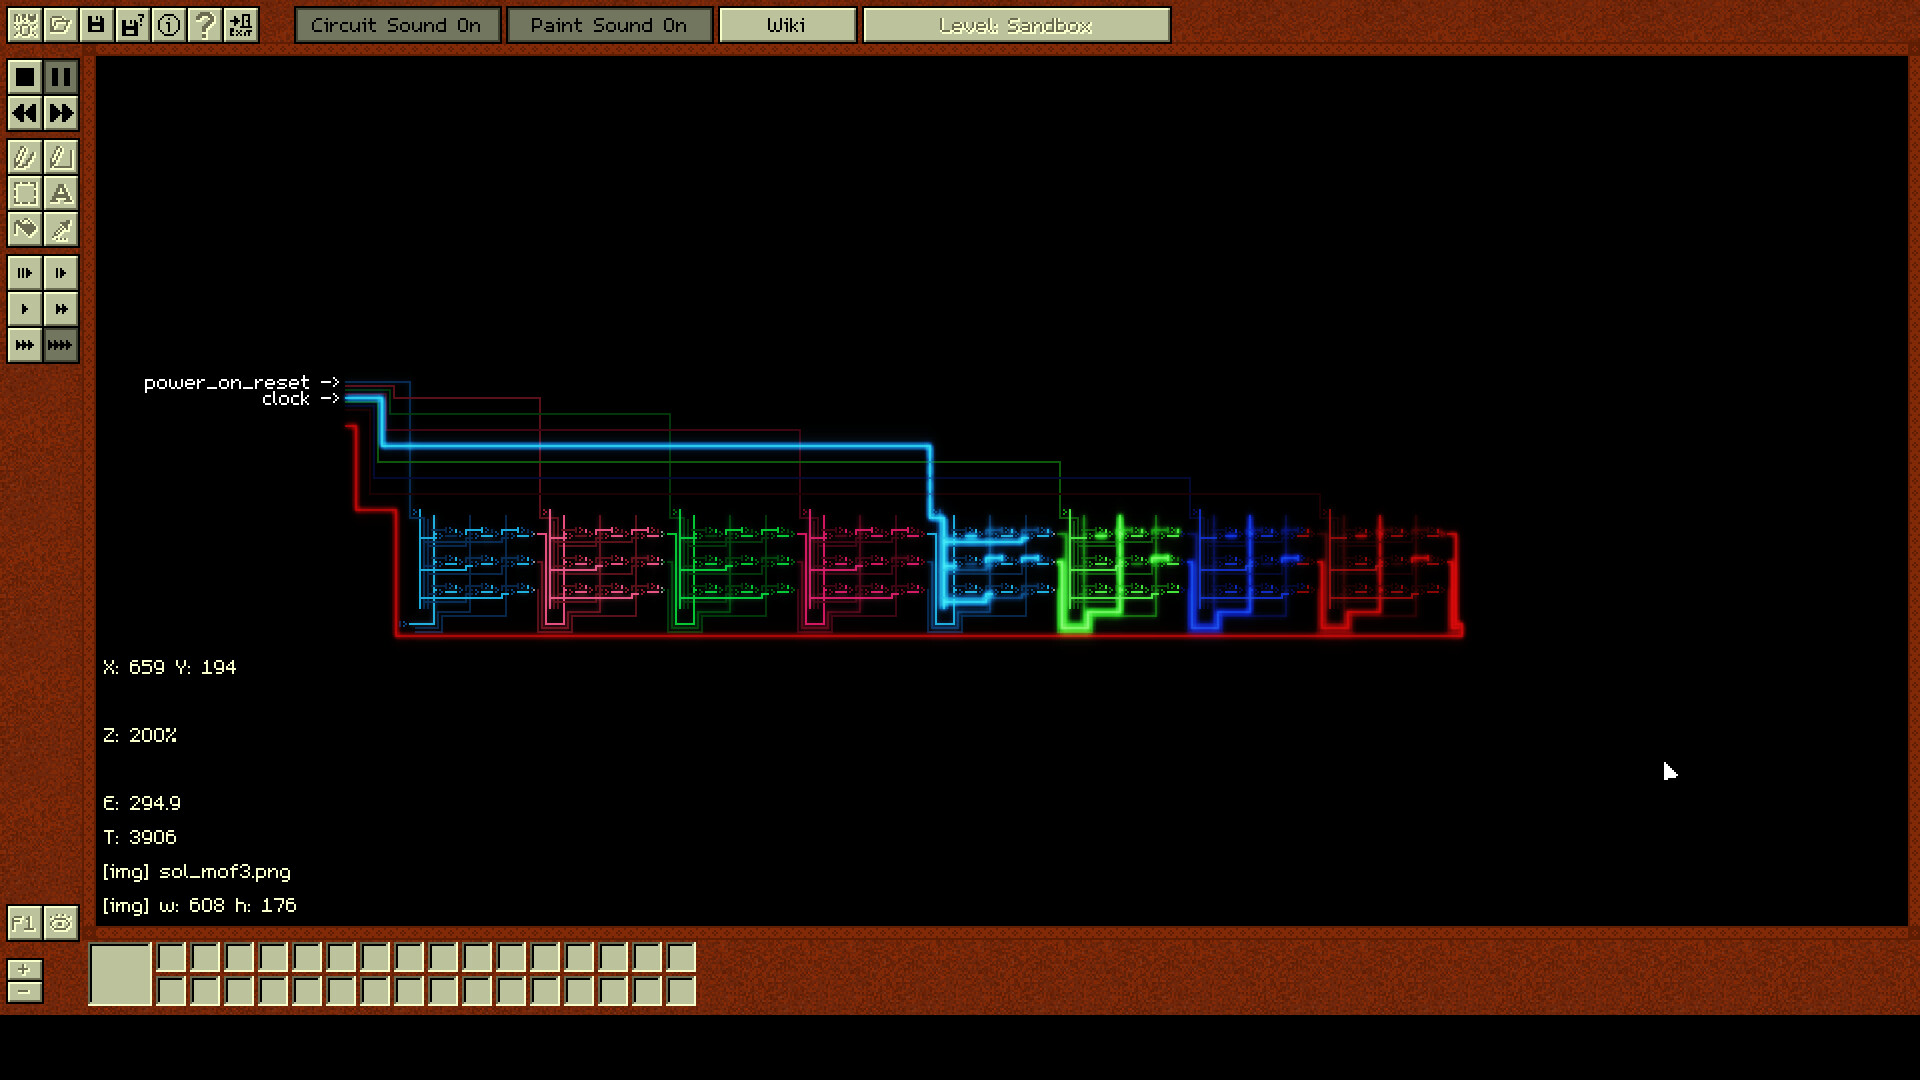Exit to the main menu
The width and height of the screenshot is (1920, 1080).
(x=240, y=25)
